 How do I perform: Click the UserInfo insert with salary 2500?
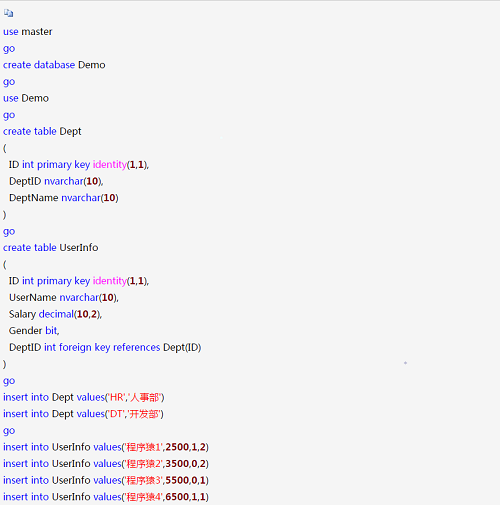point(106,447)
